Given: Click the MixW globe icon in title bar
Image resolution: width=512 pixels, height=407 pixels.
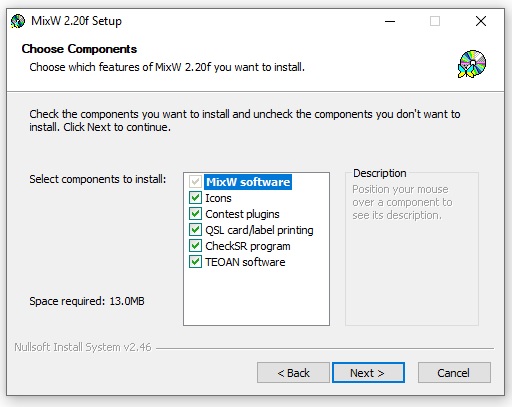Looking at the screenshot, I should click(18, 21).
